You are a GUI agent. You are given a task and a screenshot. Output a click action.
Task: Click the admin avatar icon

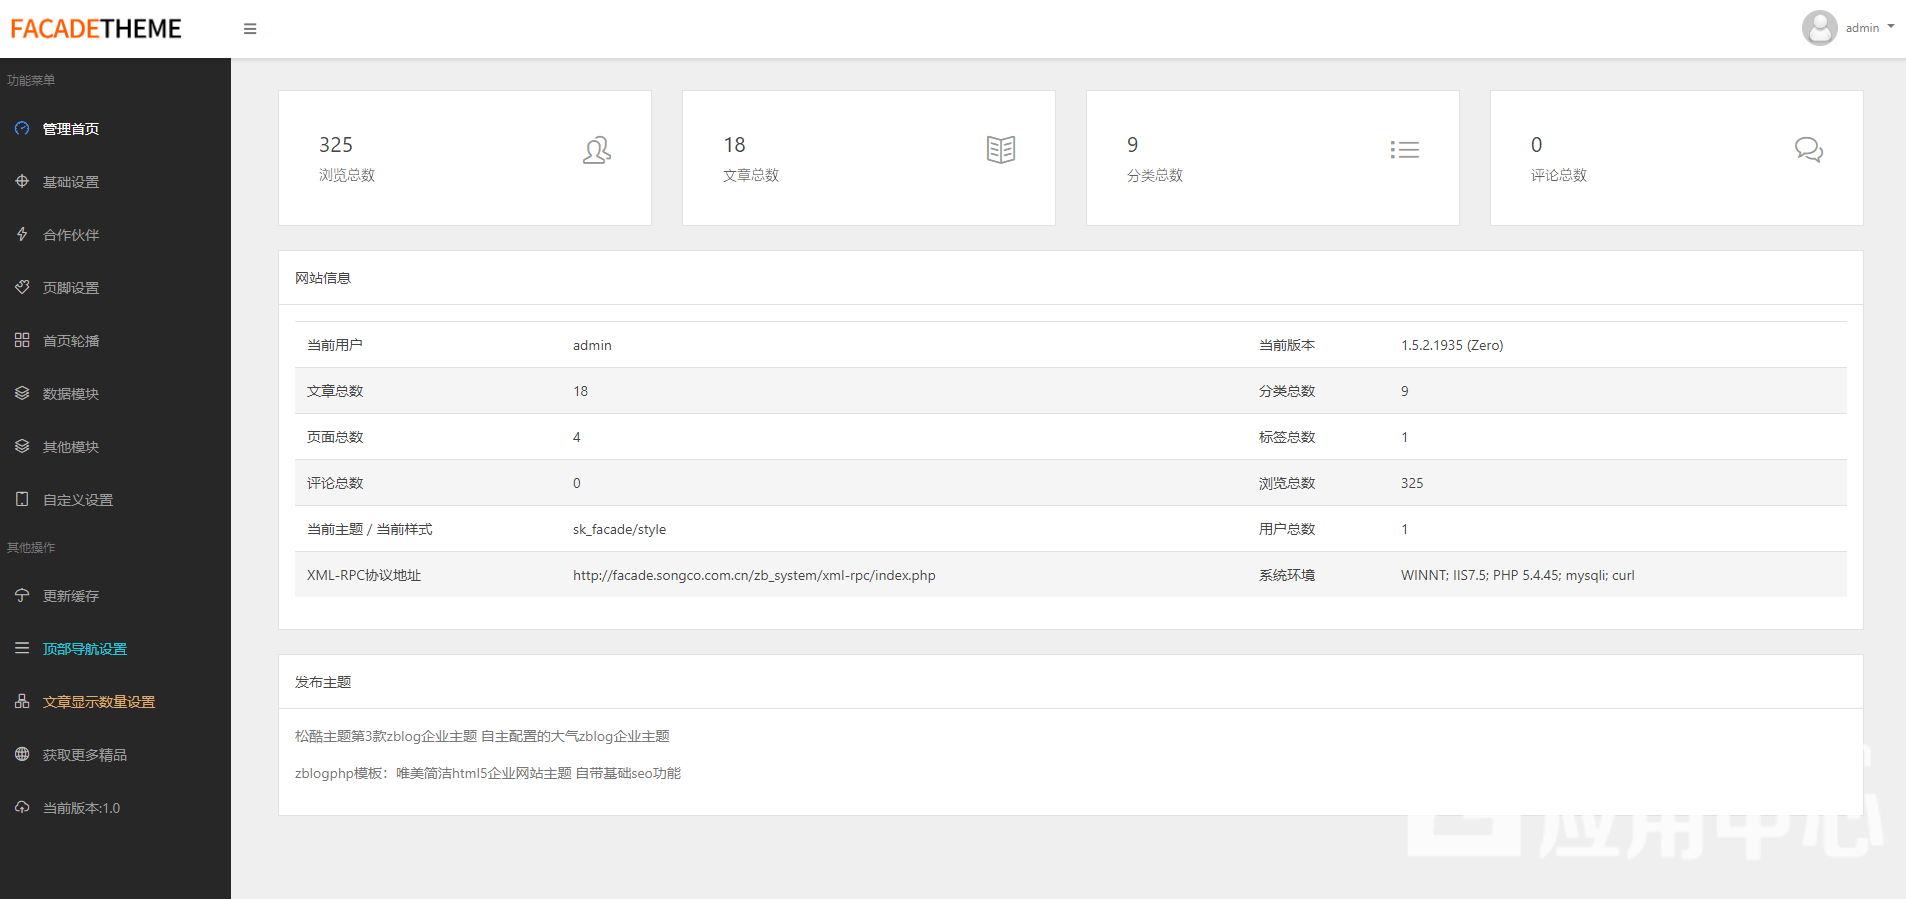coord(1819,28)
